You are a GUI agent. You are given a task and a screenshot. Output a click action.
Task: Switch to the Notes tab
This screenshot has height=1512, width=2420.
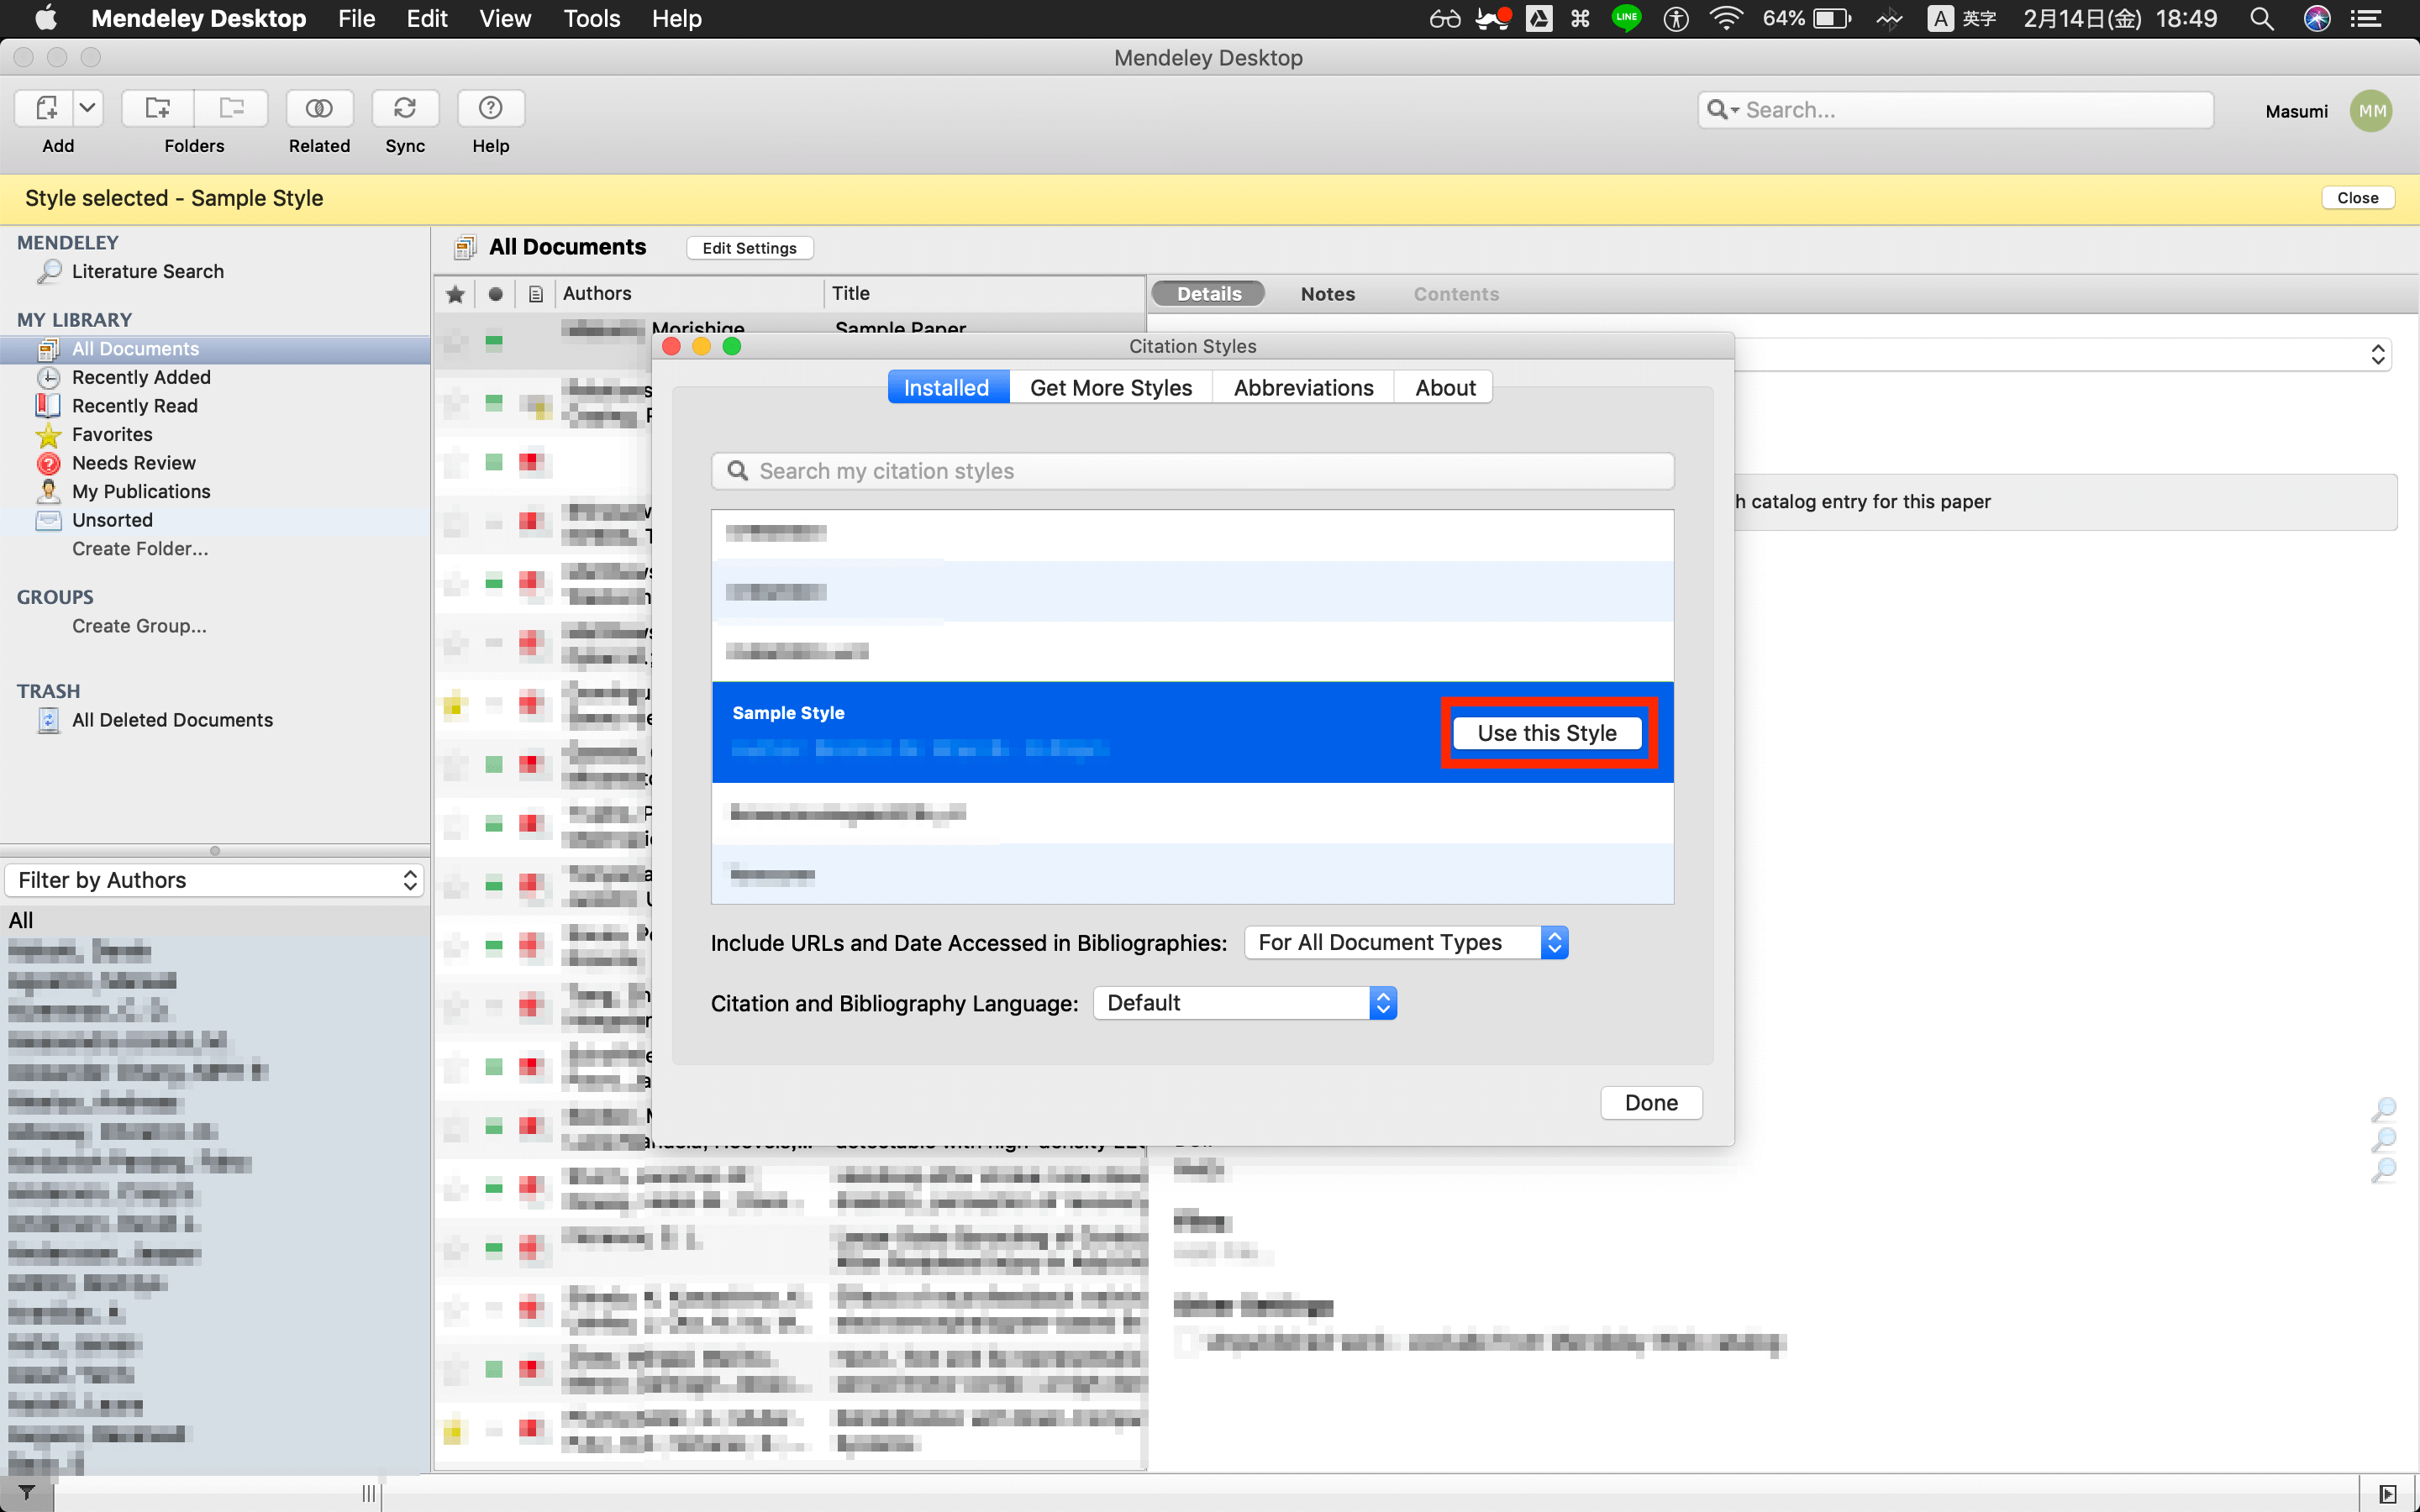coord(1327,294)
